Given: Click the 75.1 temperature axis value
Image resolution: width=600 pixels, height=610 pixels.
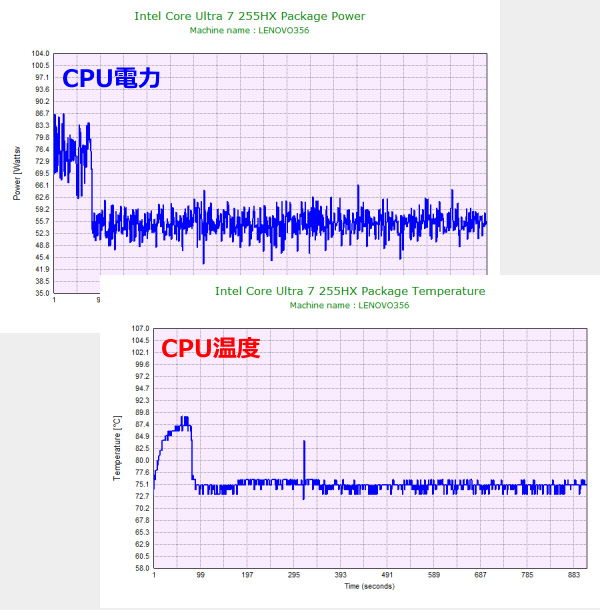Looking at the screenshot, I should click(x=140, y=484).
